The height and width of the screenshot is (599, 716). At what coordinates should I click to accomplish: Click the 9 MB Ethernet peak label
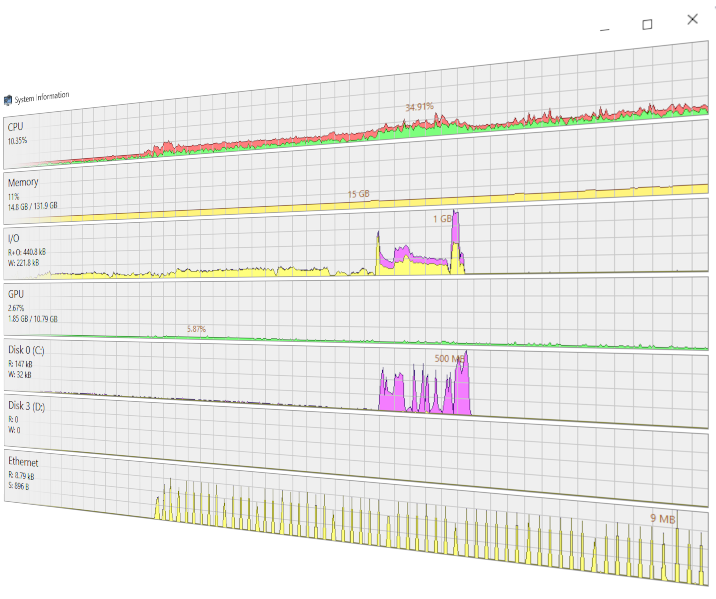663,518
